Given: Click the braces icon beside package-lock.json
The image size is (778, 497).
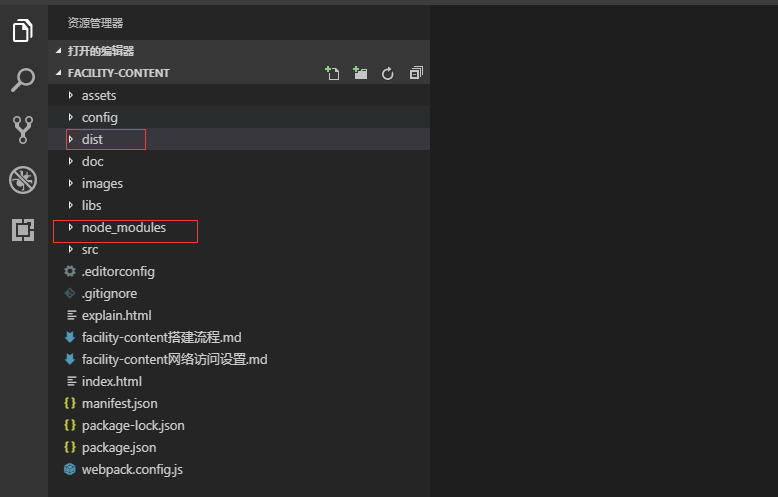Looking at the screenshot, I should (70, 425).
